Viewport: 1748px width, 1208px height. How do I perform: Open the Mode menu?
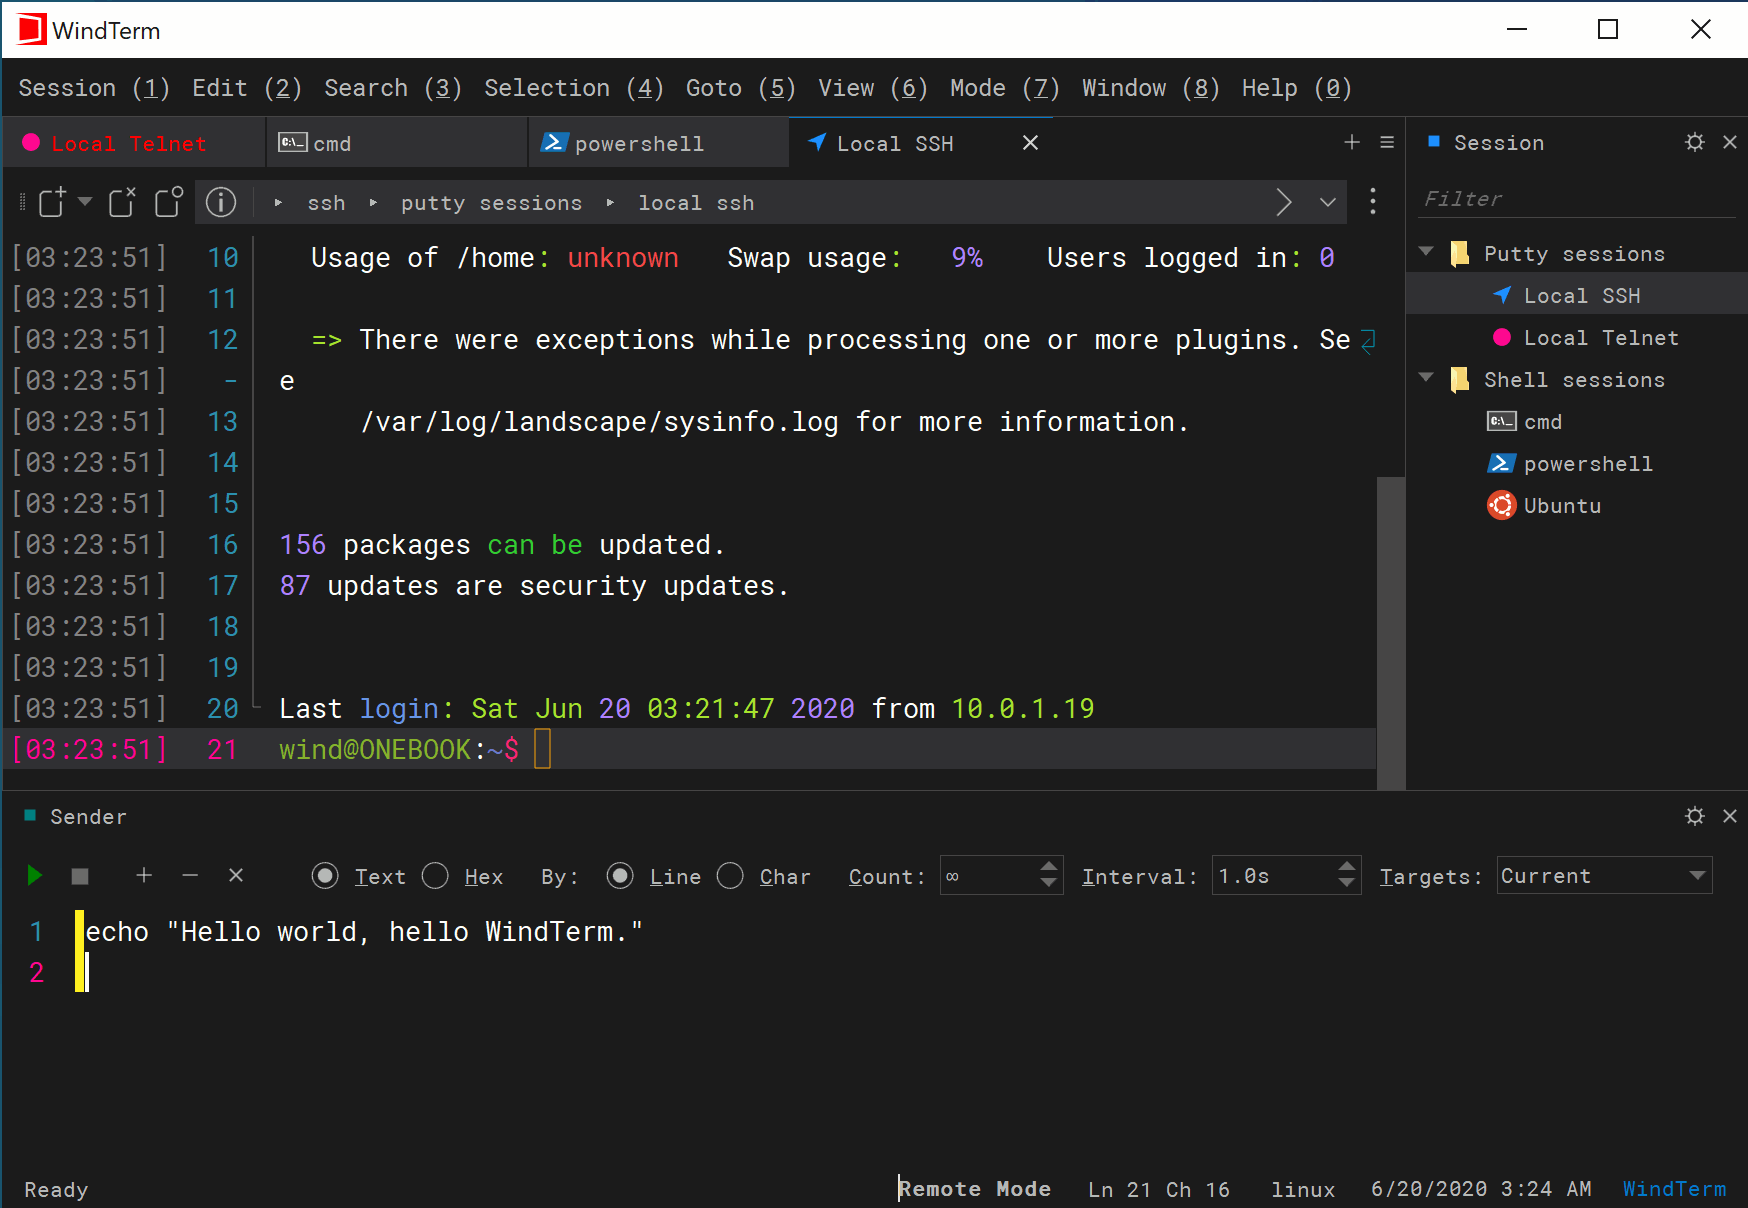[x=1005, y=88]
